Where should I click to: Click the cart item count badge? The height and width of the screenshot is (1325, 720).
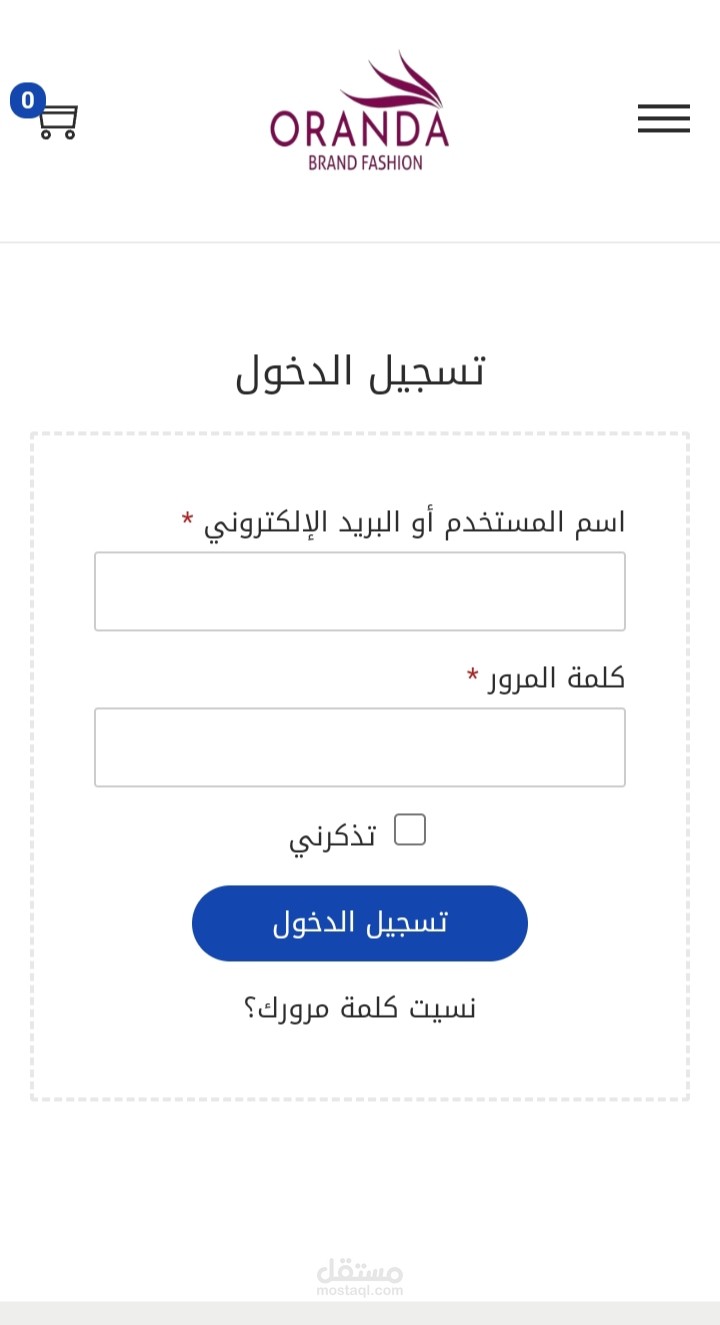(x=28, y=100)
